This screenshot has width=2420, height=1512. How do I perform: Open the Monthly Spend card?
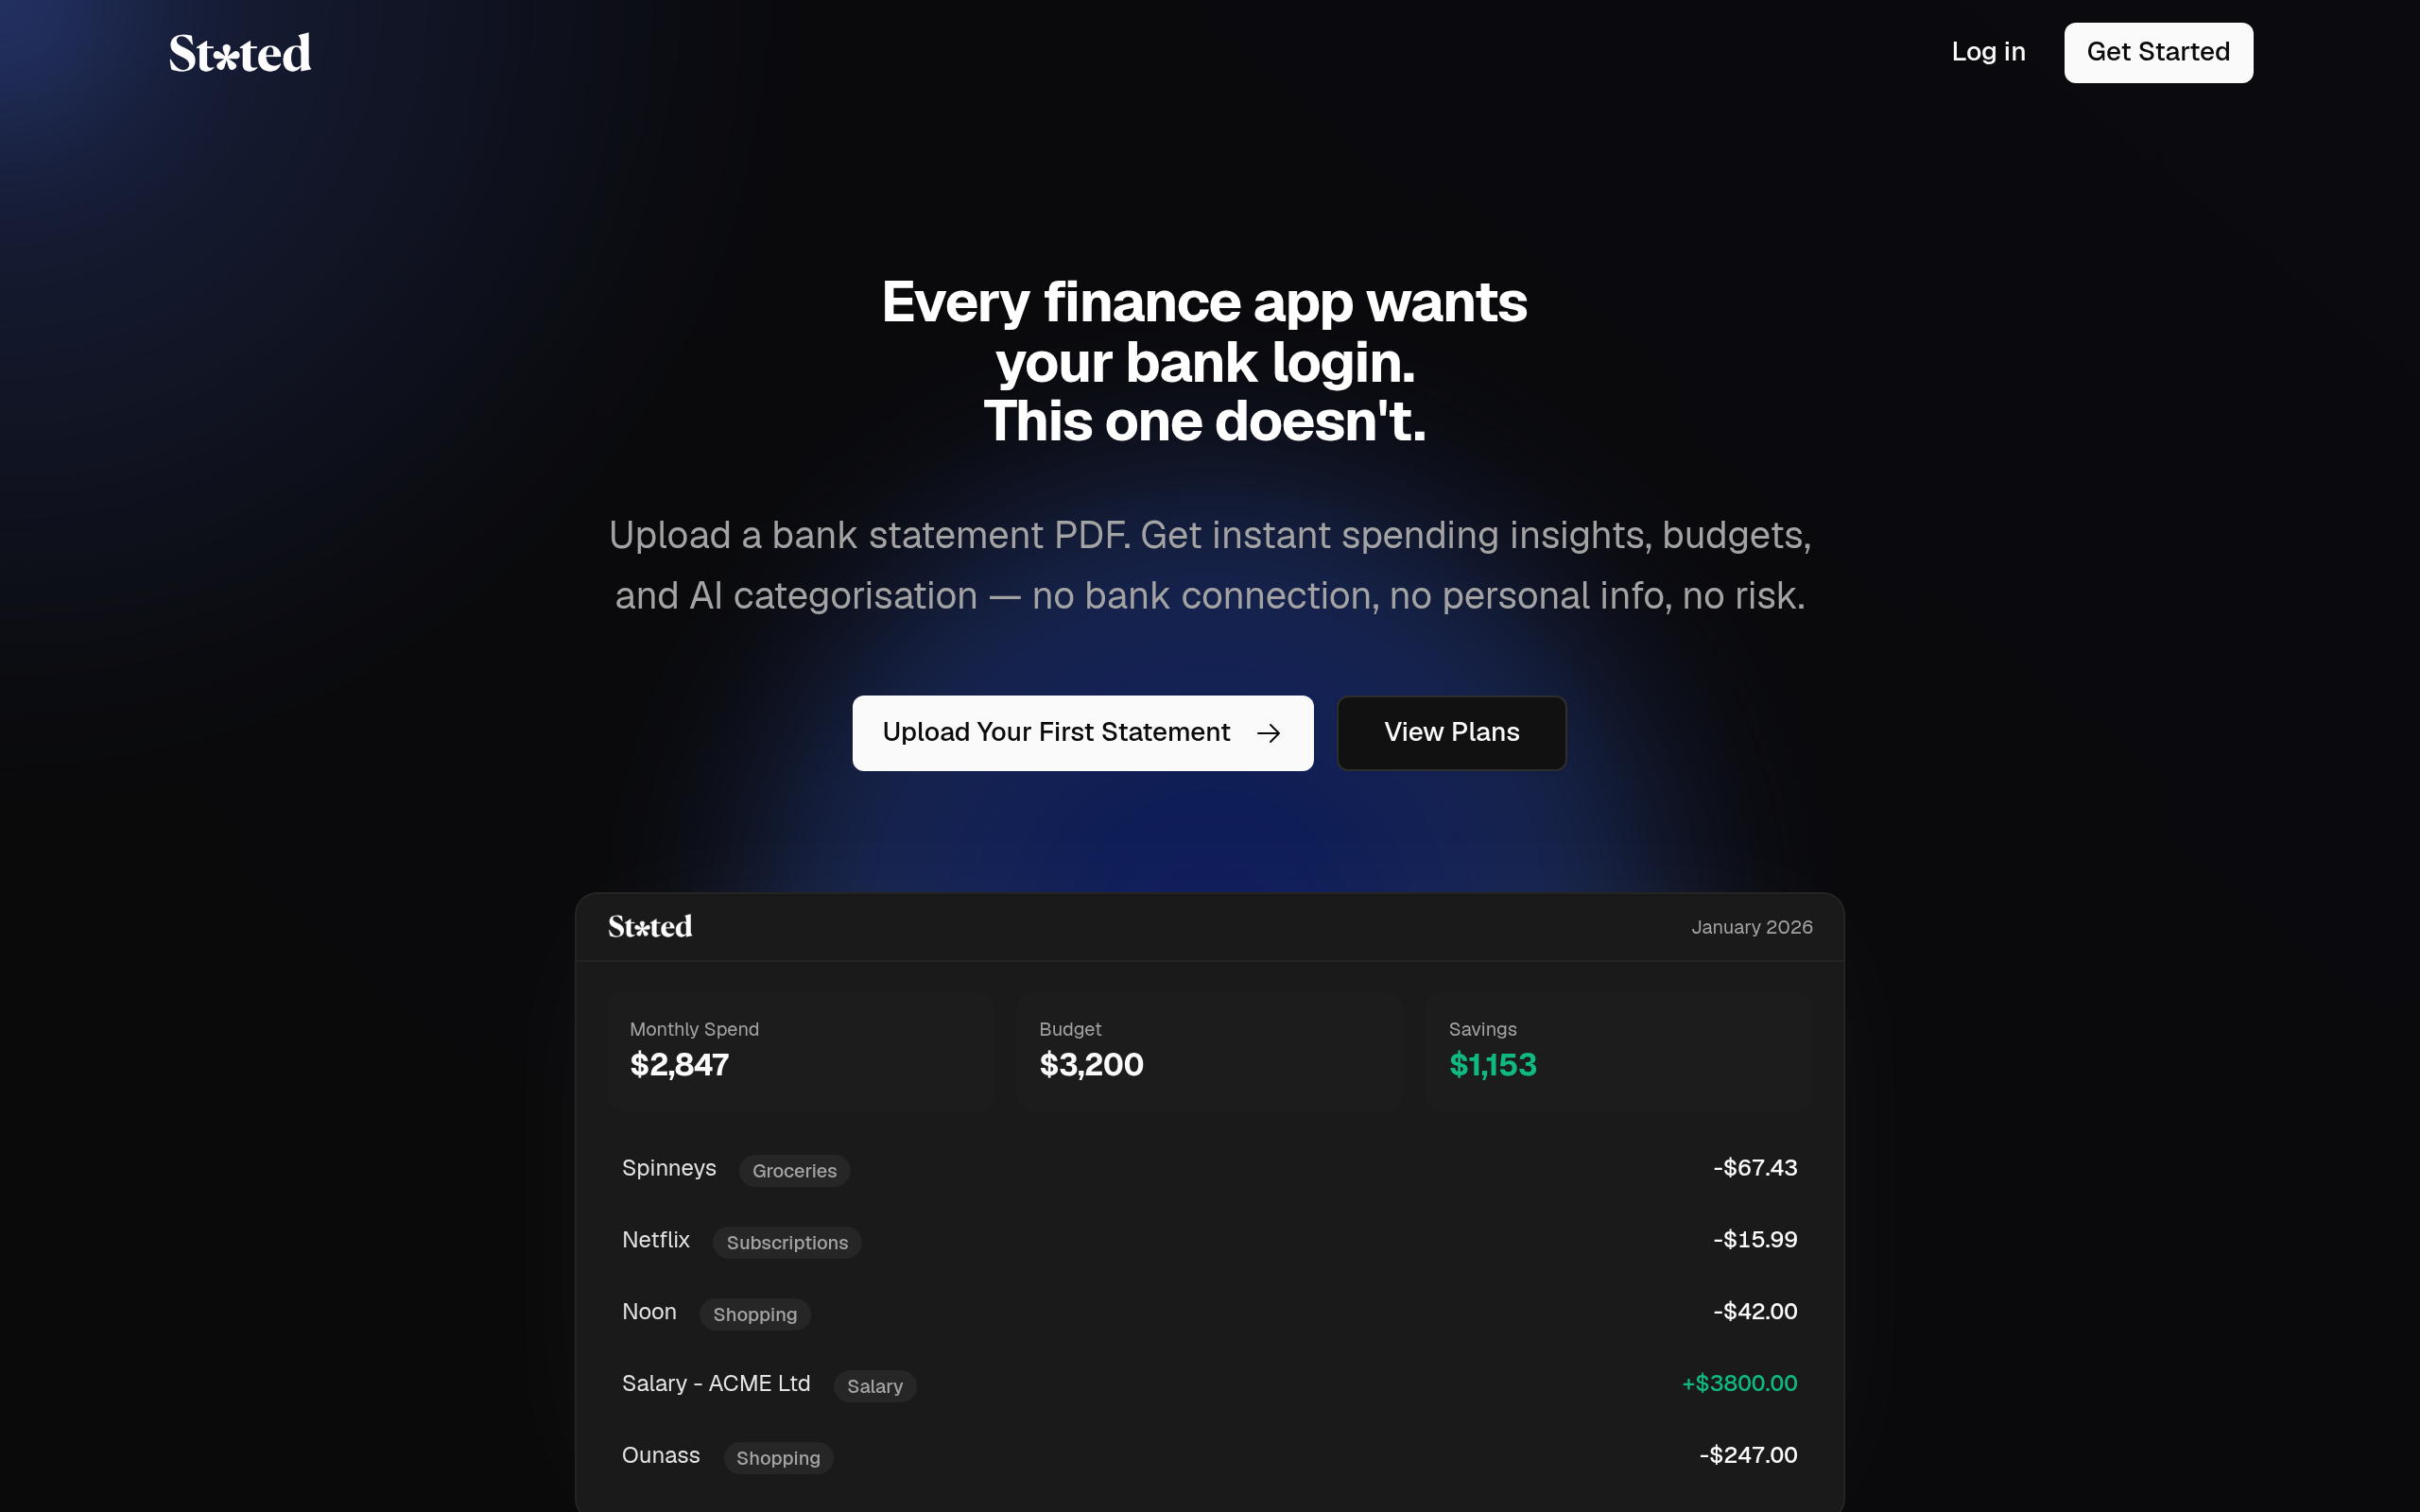[800, 1051]
